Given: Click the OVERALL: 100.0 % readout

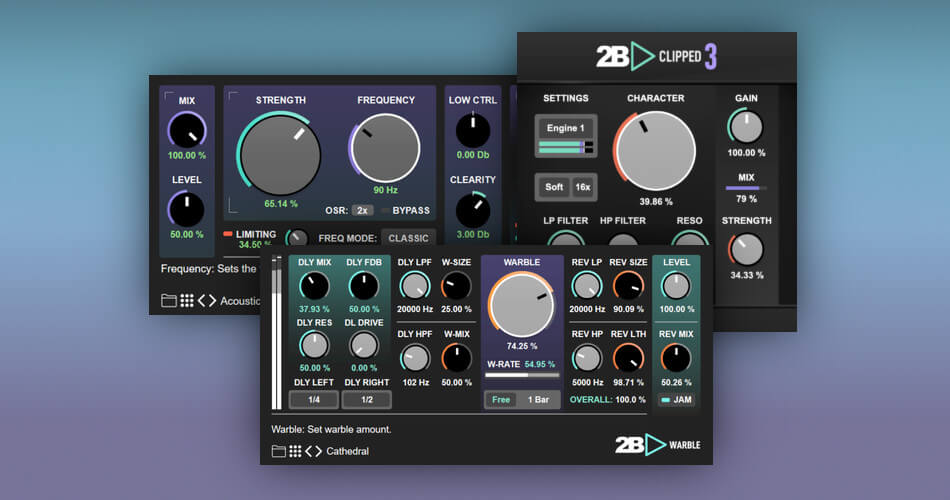Looking at the screenshot, I should point(608,399).
